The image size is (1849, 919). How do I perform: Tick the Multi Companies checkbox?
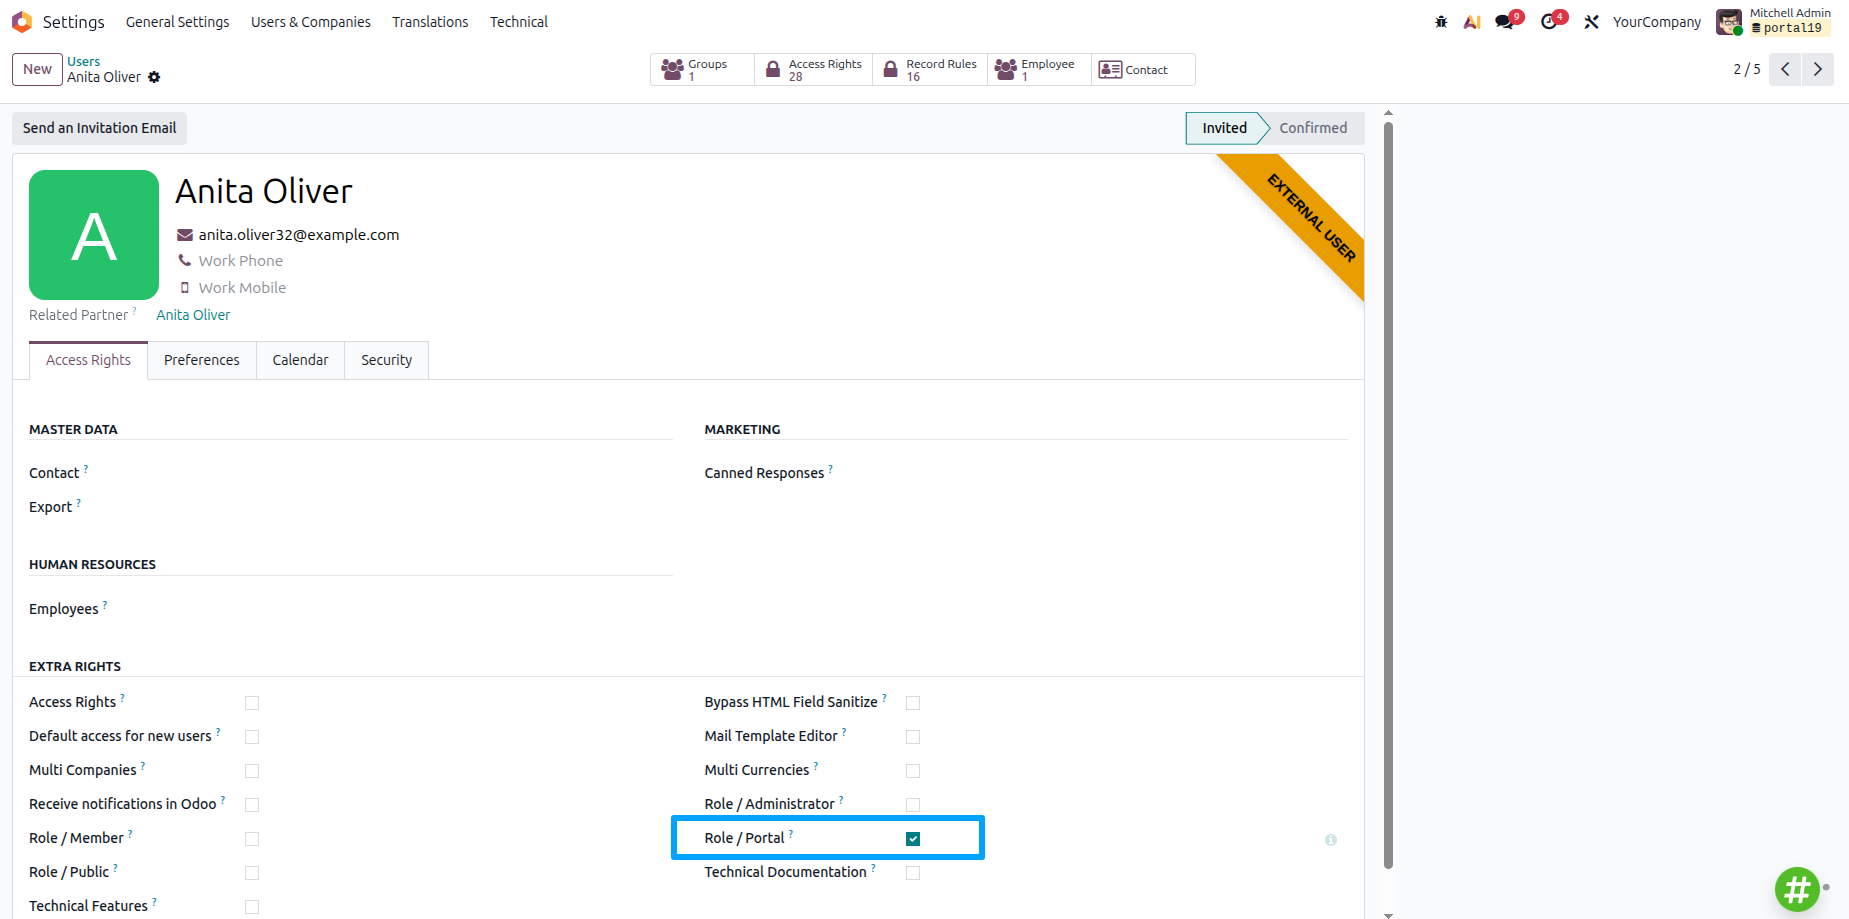(252, 771)
